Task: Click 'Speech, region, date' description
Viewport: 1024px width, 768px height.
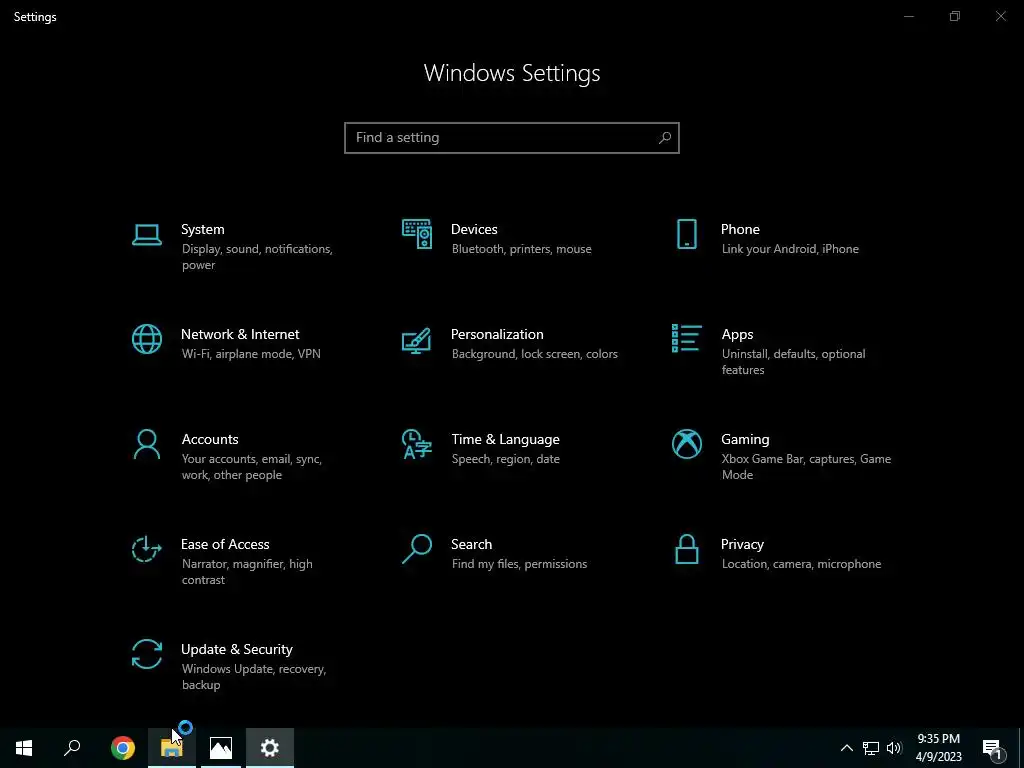Action: coord(505,459)
